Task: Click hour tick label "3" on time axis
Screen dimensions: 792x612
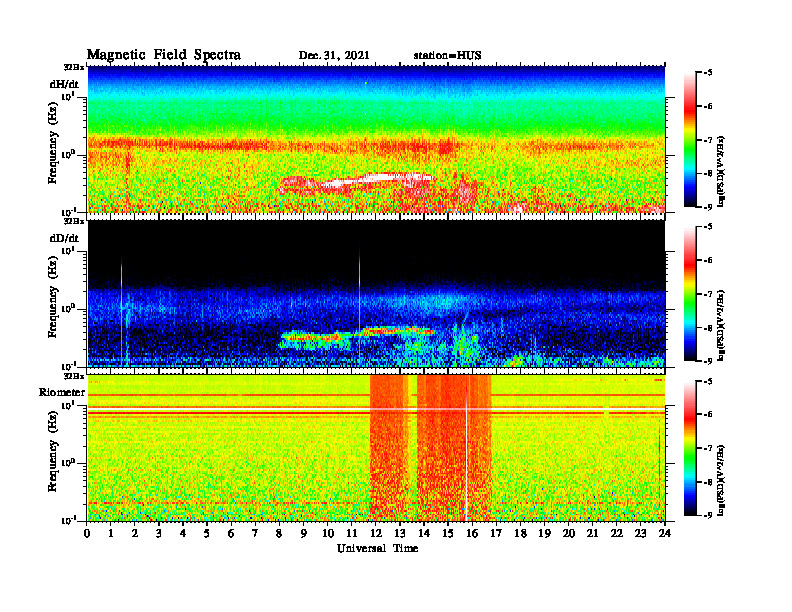Action: pyautogui.click(x=159, y=534)
